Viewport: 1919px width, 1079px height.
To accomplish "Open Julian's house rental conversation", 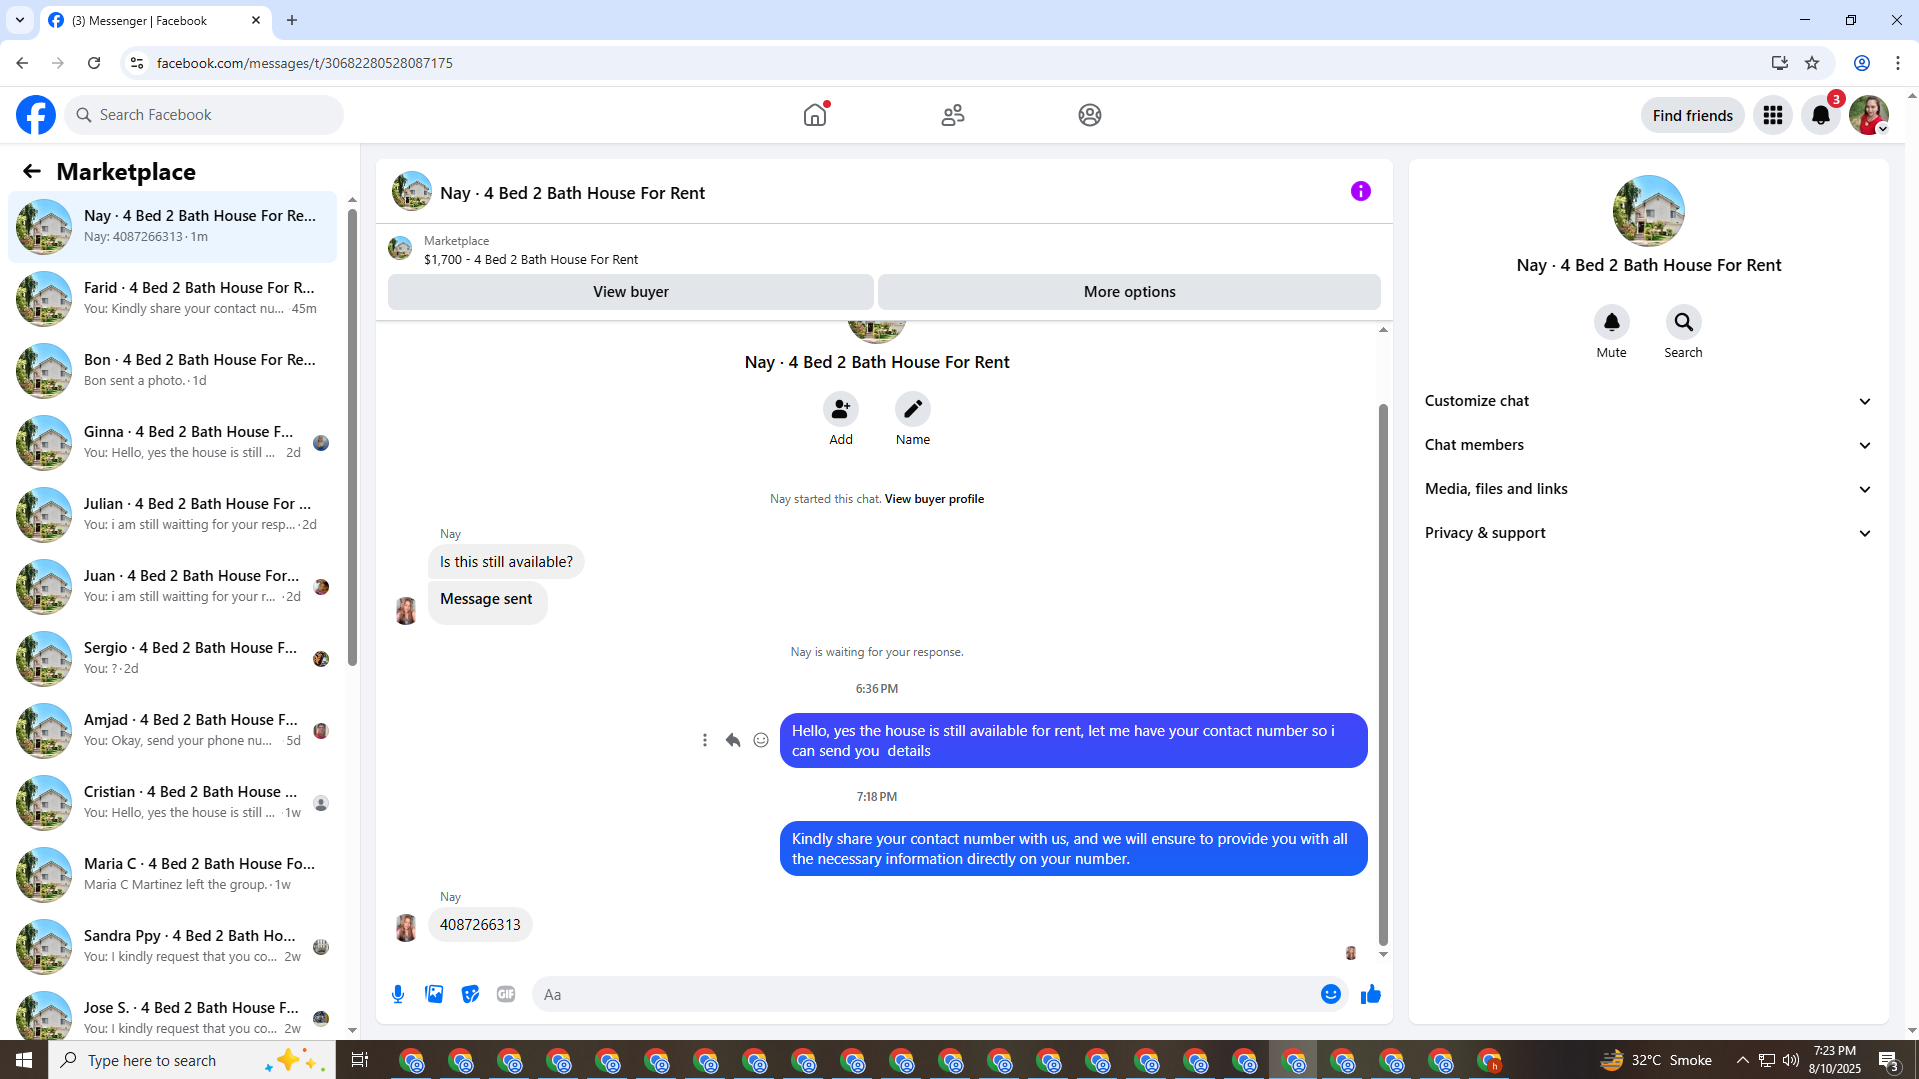I will (x=172, y=514).
